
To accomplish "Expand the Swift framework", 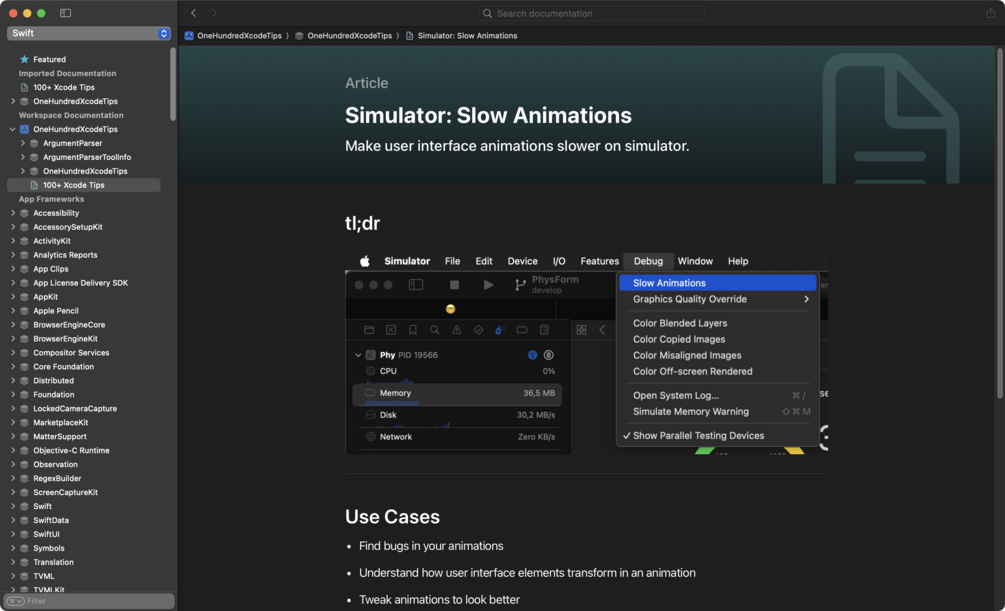I will 13,506.
